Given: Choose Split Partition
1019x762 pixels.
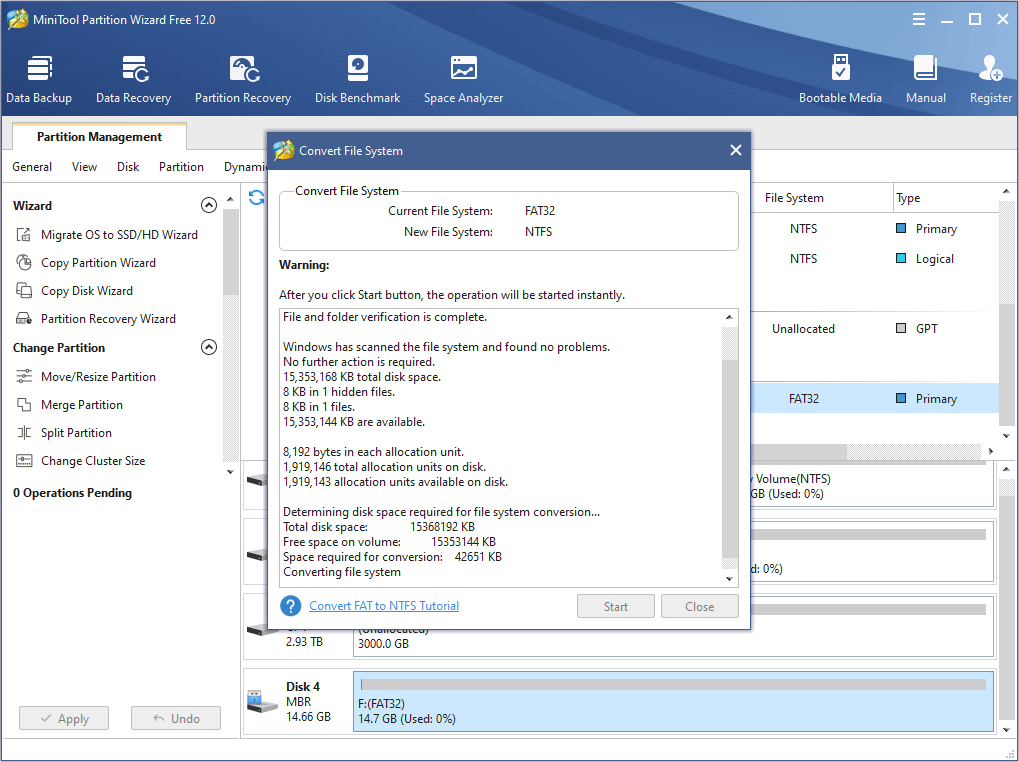Looking at the screenshot, I should (x=64, y=433).
